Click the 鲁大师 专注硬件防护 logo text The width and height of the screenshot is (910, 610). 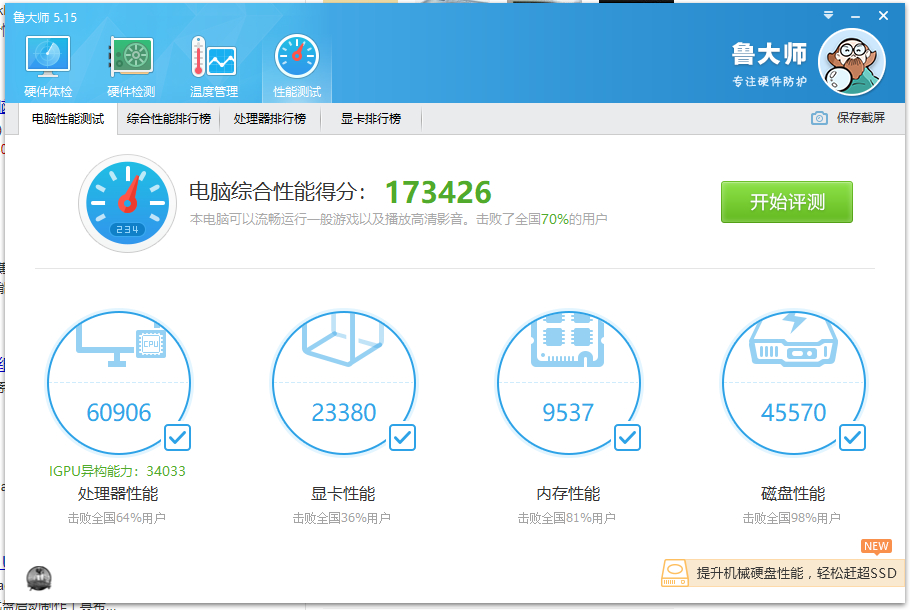click(769, 64)
